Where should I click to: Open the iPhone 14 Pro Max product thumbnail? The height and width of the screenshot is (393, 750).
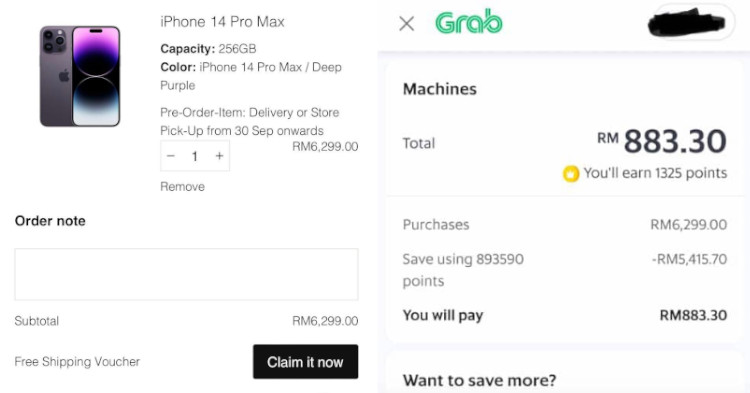[80, 76]
